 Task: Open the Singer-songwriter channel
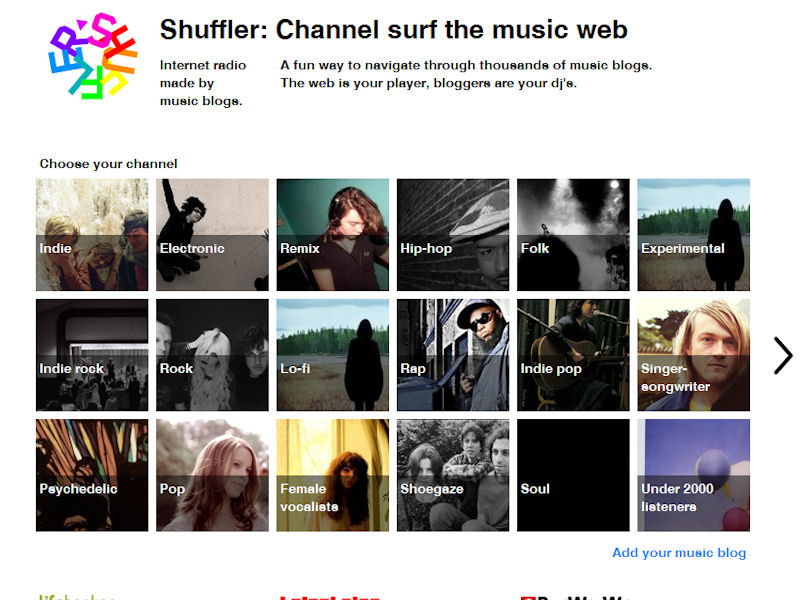pyautogui.click(x=693, y=355)
